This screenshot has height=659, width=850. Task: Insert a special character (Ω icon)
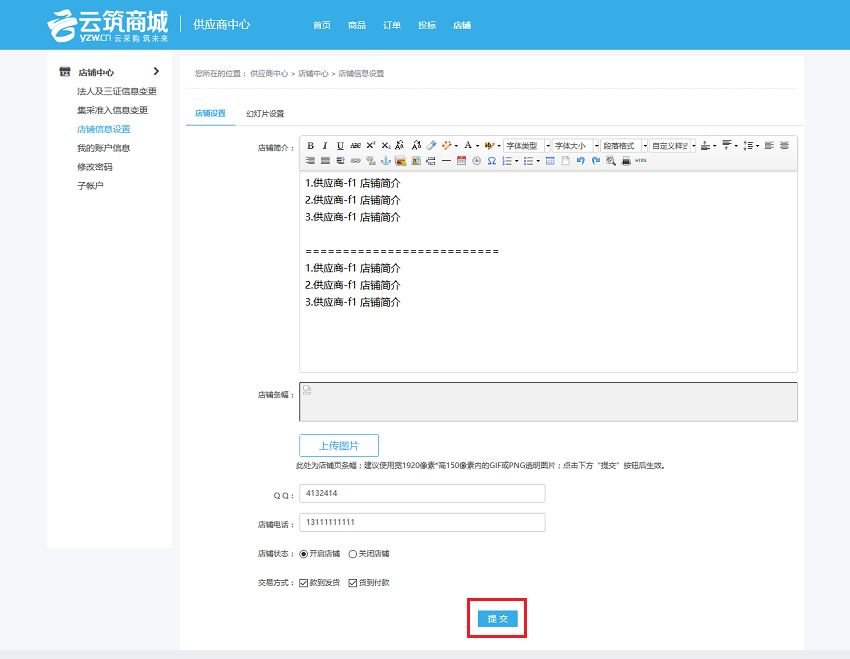(x=492, y=160)
